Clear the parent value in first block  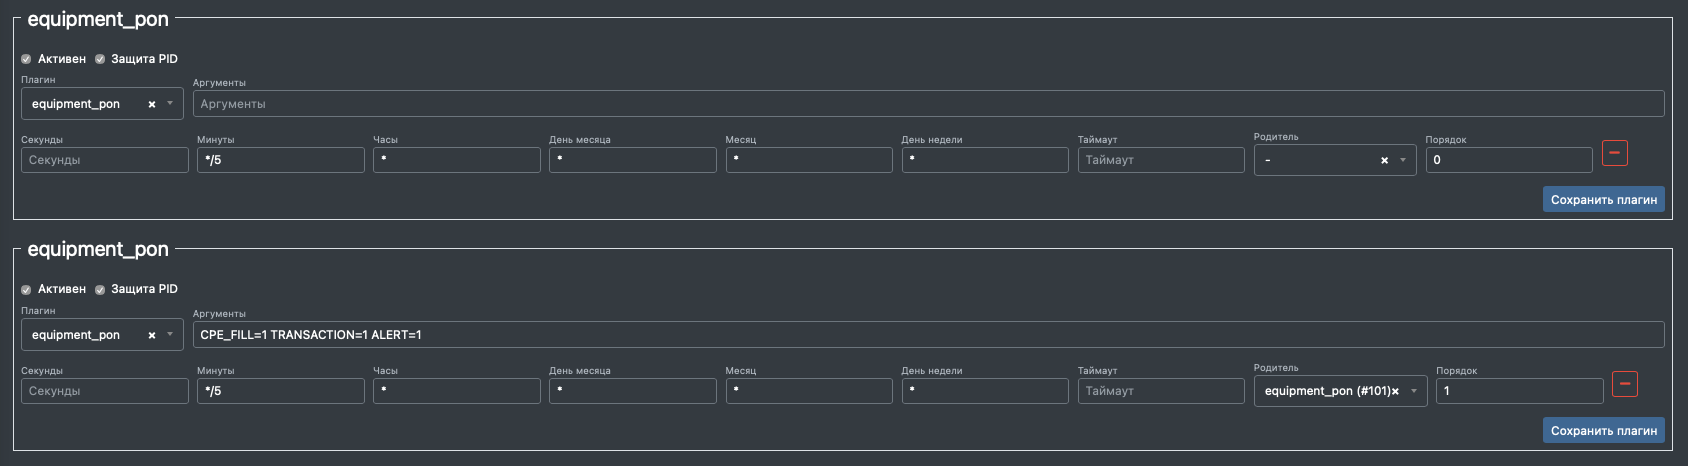(x=1384, y=160)
